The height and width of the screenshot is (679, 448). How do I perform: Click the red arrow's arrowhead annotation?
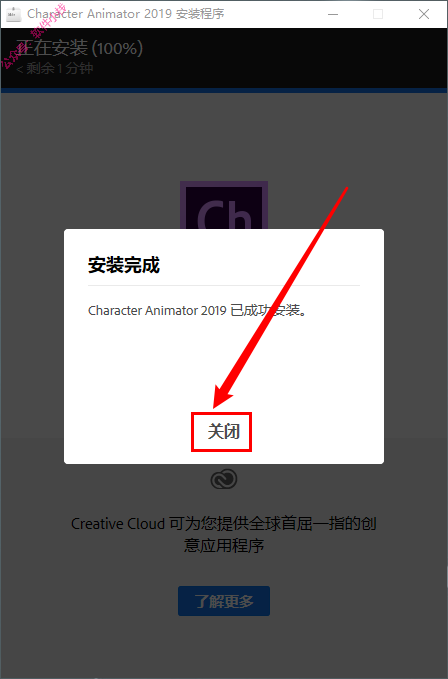[x=222, y=394]
